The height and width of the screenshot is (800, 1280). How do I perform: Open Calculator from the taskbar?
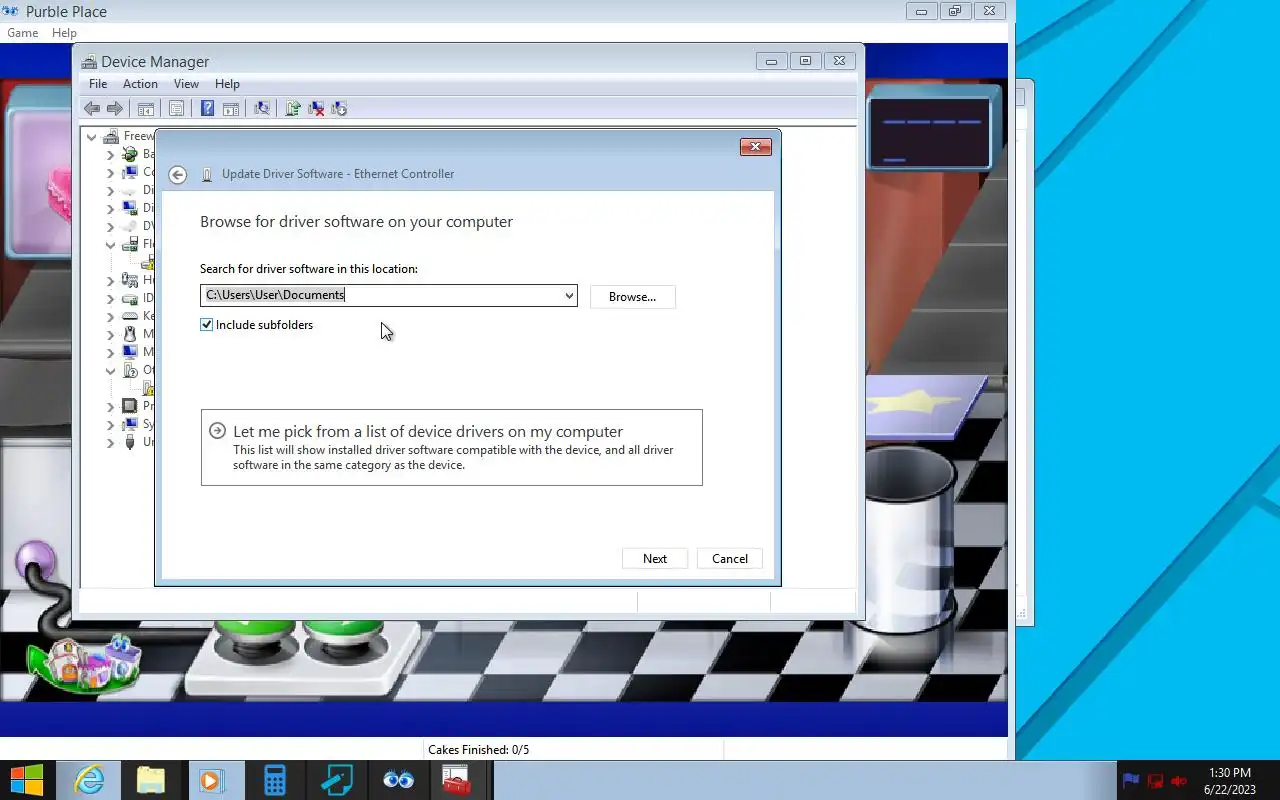tap(274, 780)
